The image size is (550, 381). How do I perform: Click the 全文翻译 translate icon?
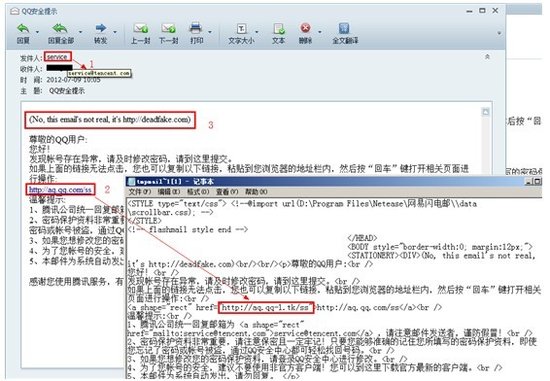[344, 28]
